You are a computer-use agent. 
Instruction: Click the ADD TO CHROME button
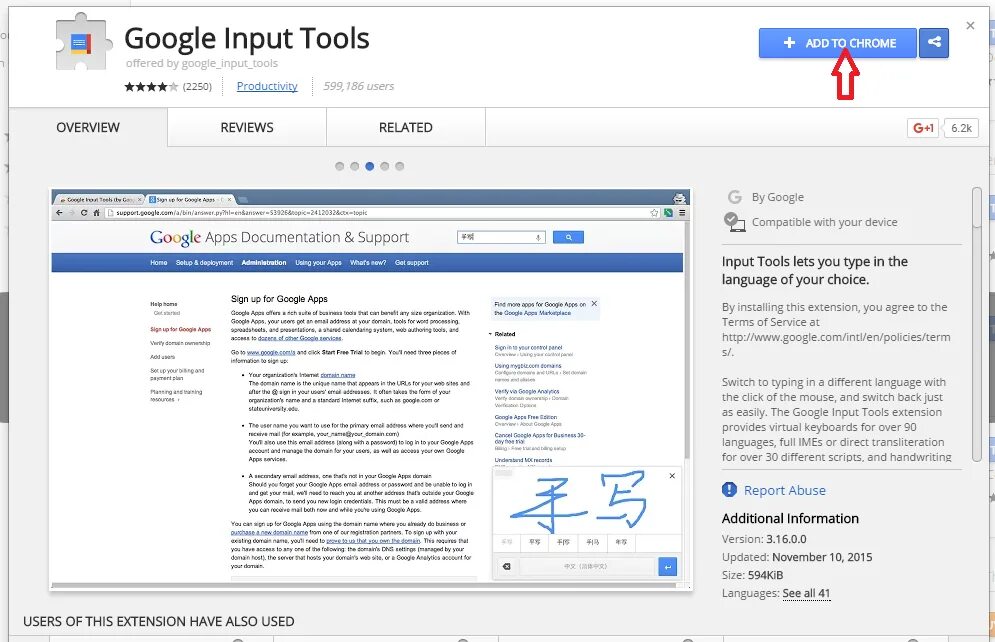(838, 43)
